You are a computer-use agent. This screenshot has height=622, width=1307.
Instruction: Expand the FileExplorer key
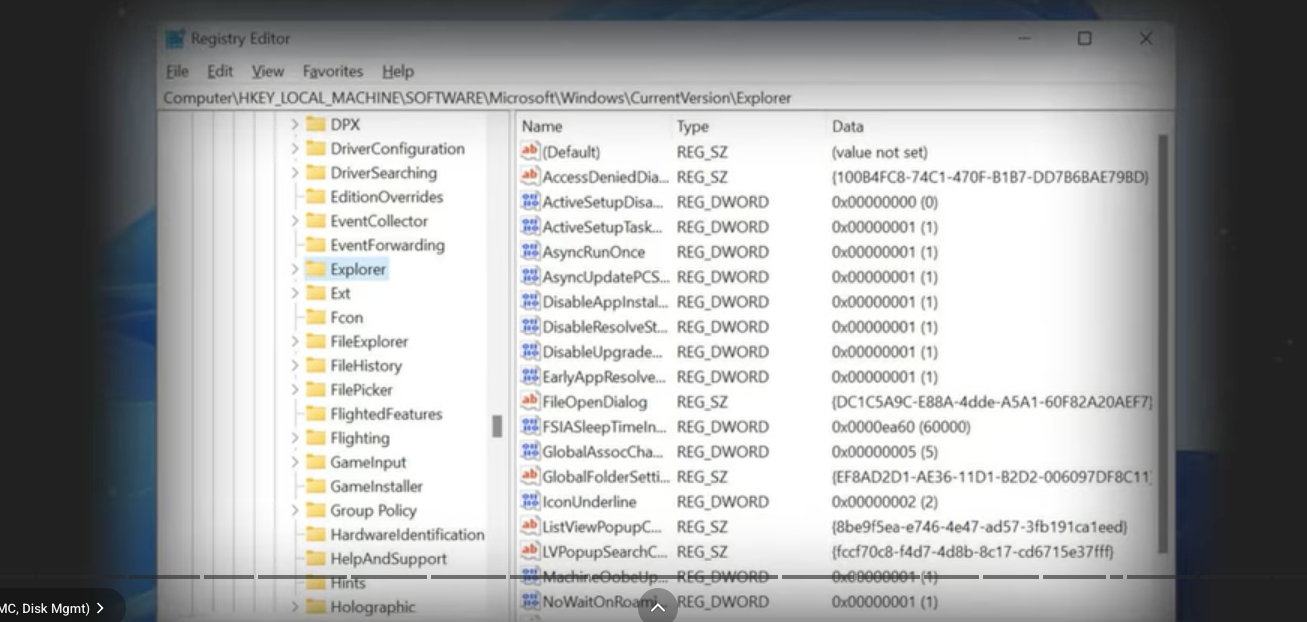pyautogui.click(x=294, y=342)
